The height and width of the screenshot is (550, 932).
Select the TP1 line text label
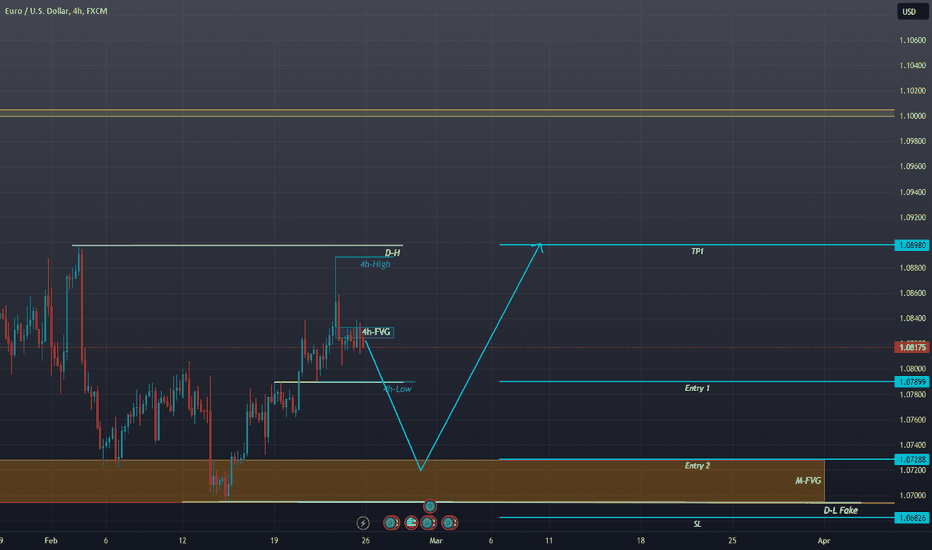tap(697, 252)
